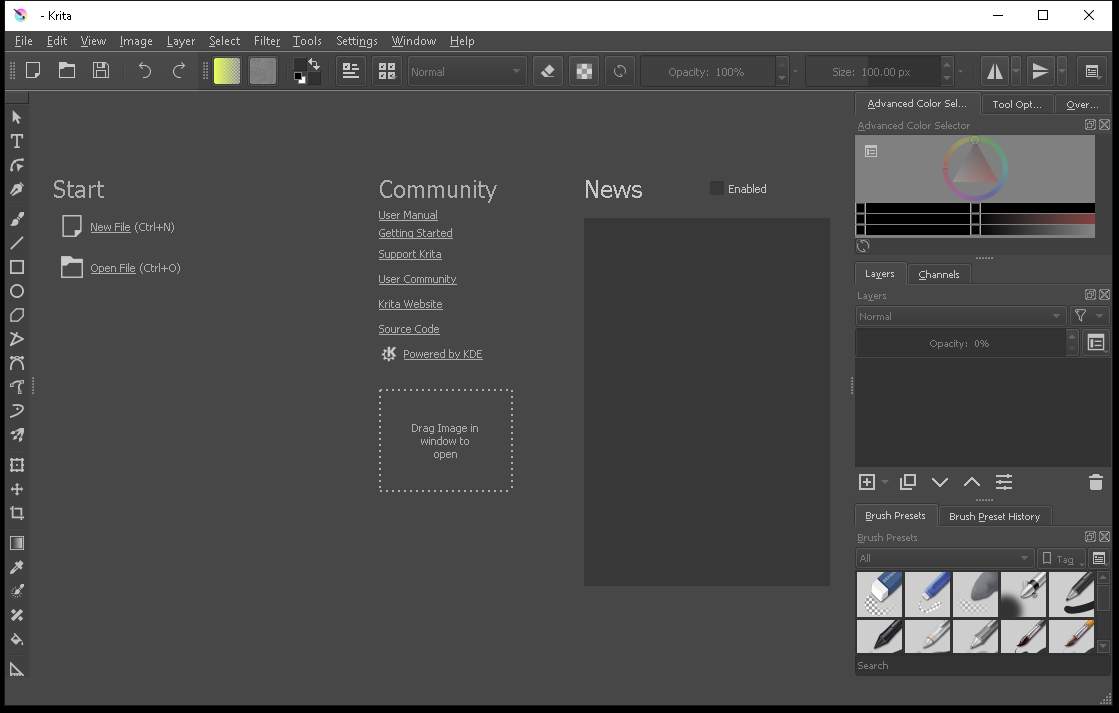Open the All tags dropdown in Brush Presets
Viewport: 1119px width, 713px height.
coord(943,558)
